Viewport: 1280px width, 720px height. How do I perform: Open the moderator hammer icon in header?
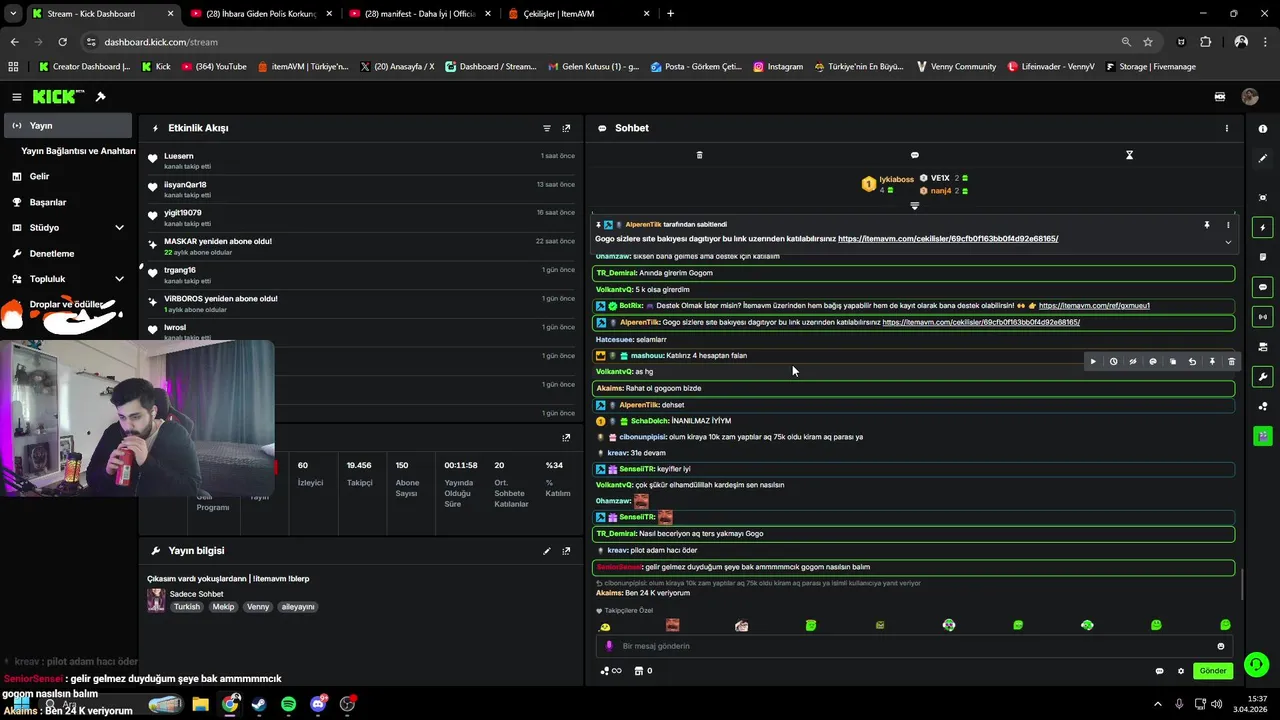pyautogui.click(x=100, y=97)
